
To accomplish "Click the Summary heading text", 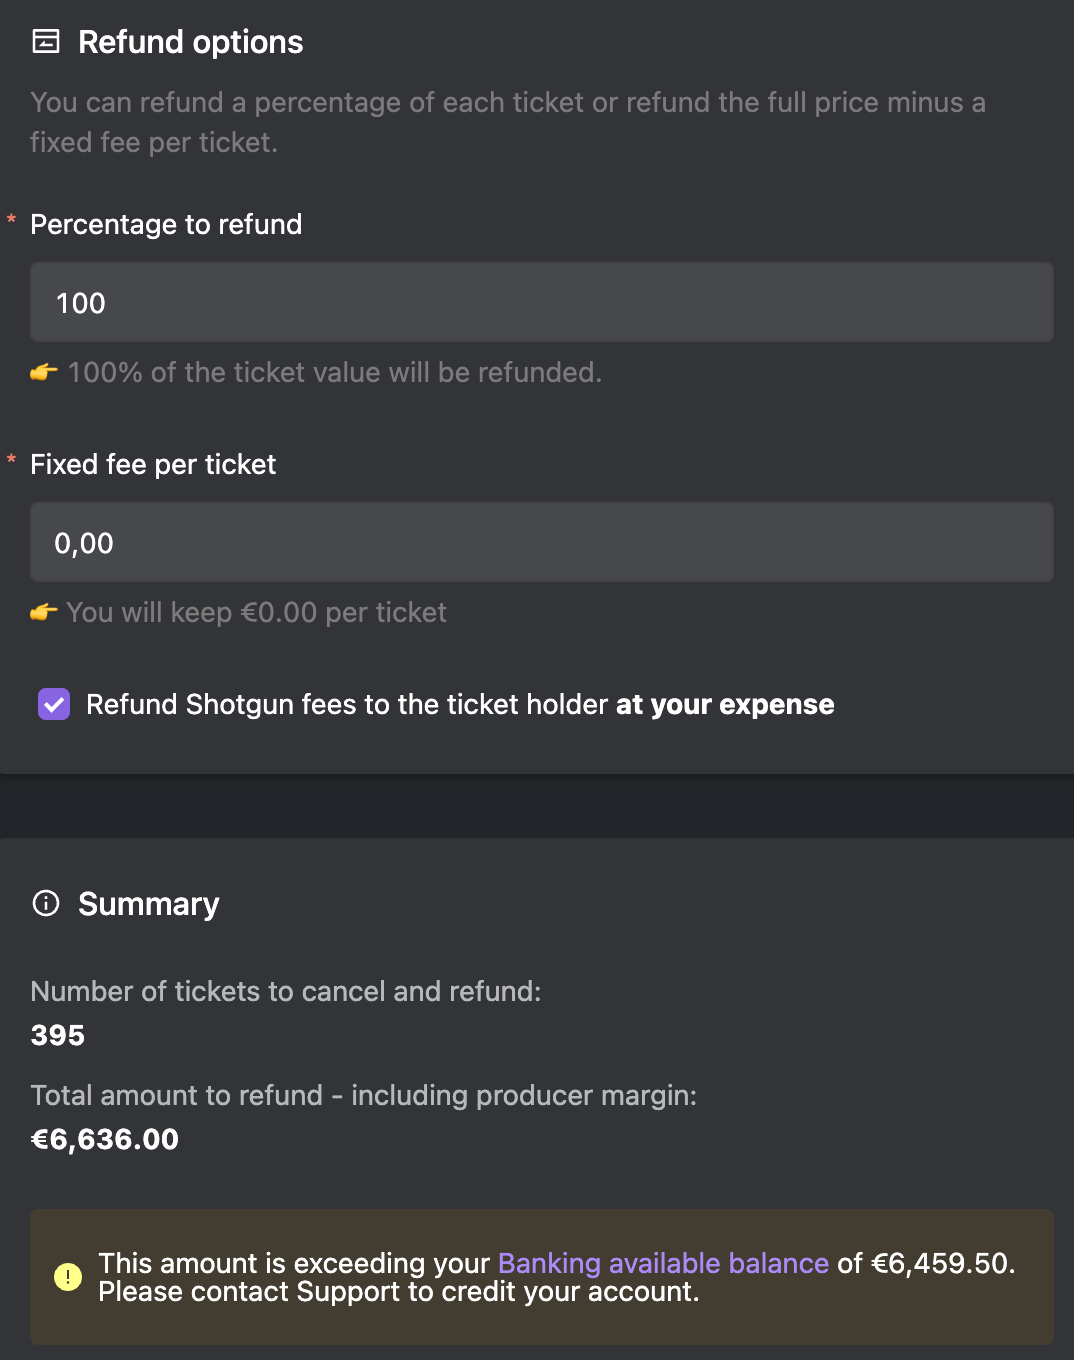I will 149,904.
